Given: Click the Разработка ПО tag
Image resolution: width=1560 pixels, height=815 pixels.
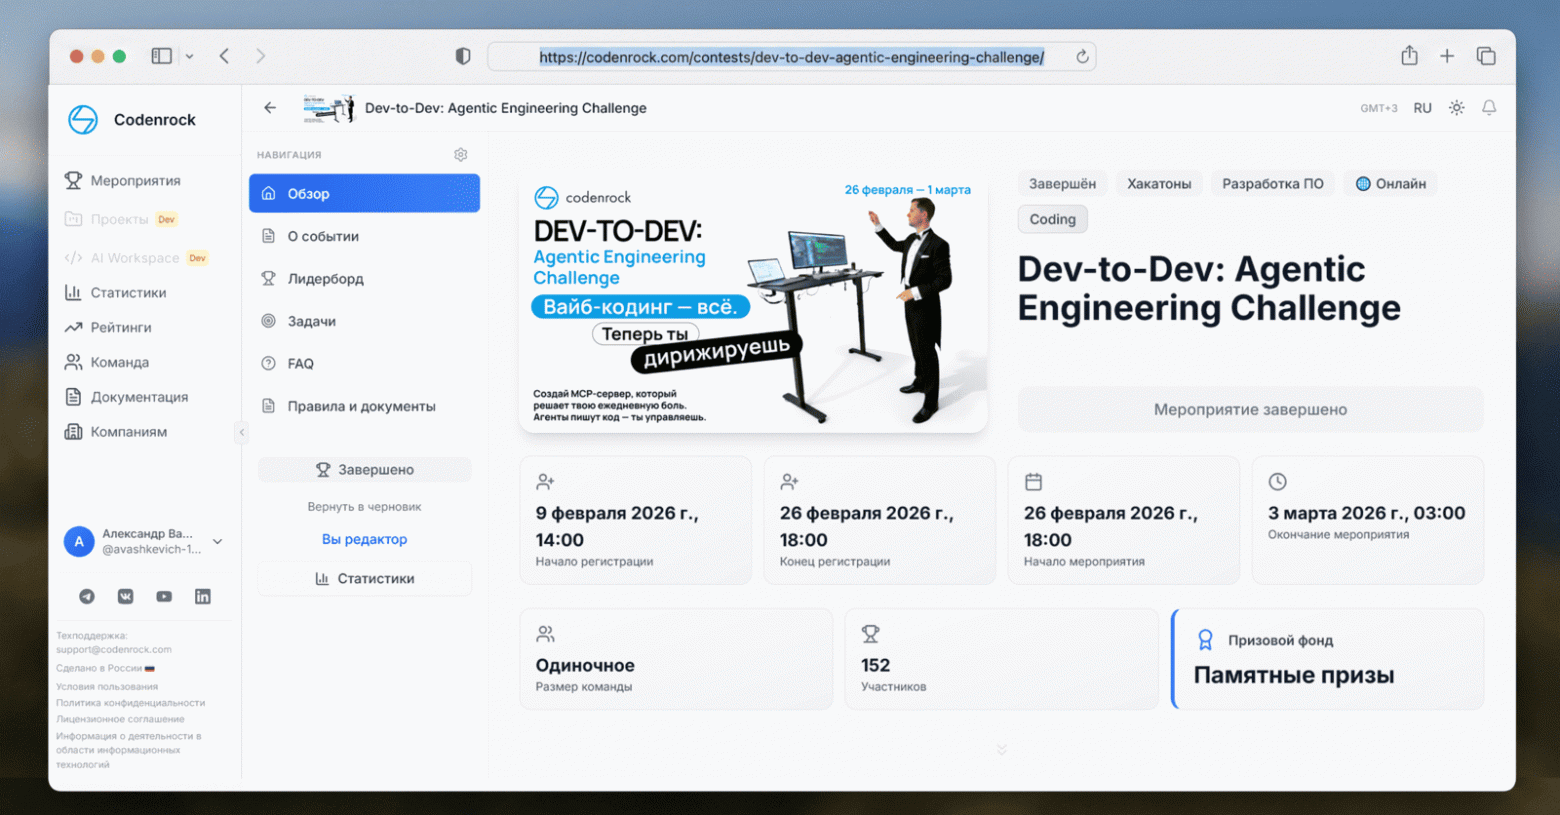Looking at the screenshot, I should tap(1272, 184).
